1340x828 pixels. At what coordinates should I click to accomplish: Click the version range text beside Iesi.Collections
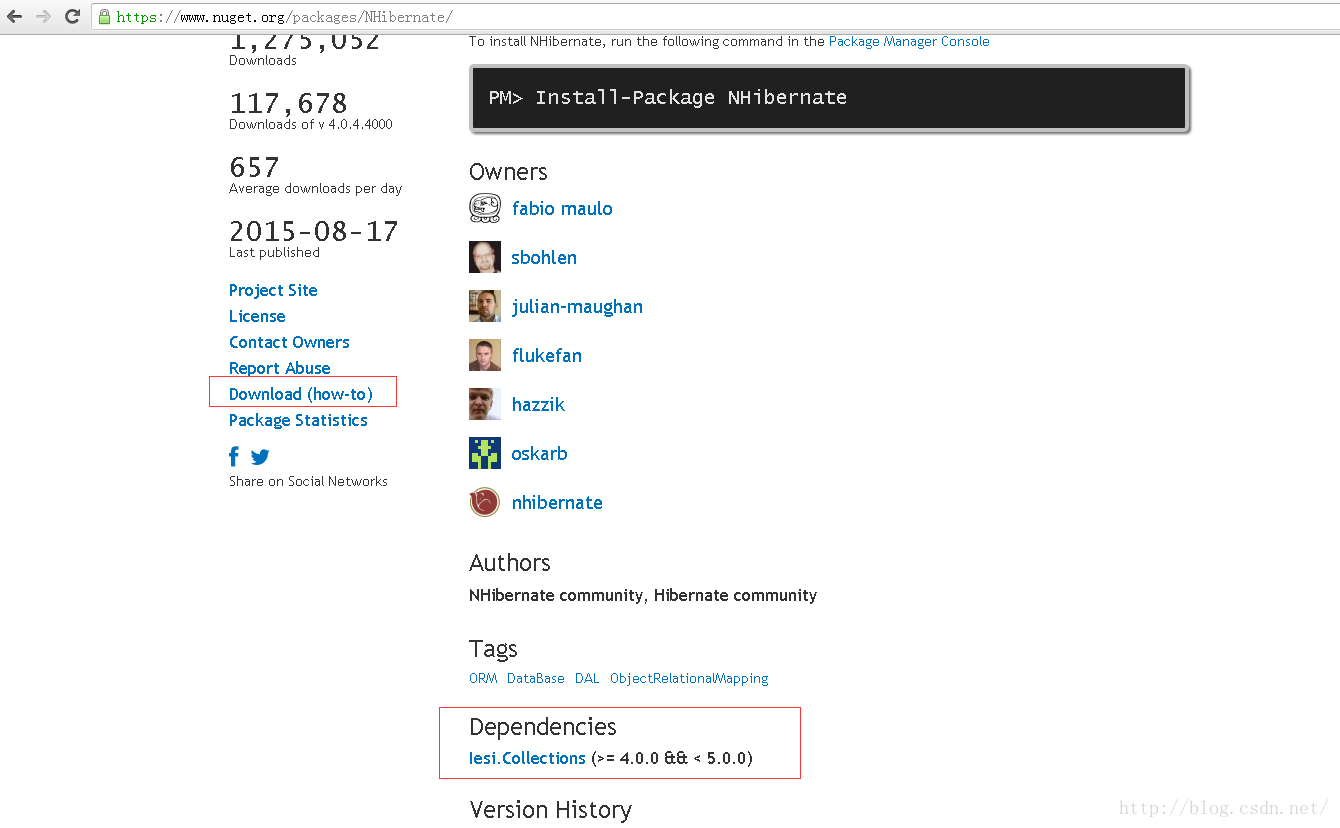click(672, 758)
